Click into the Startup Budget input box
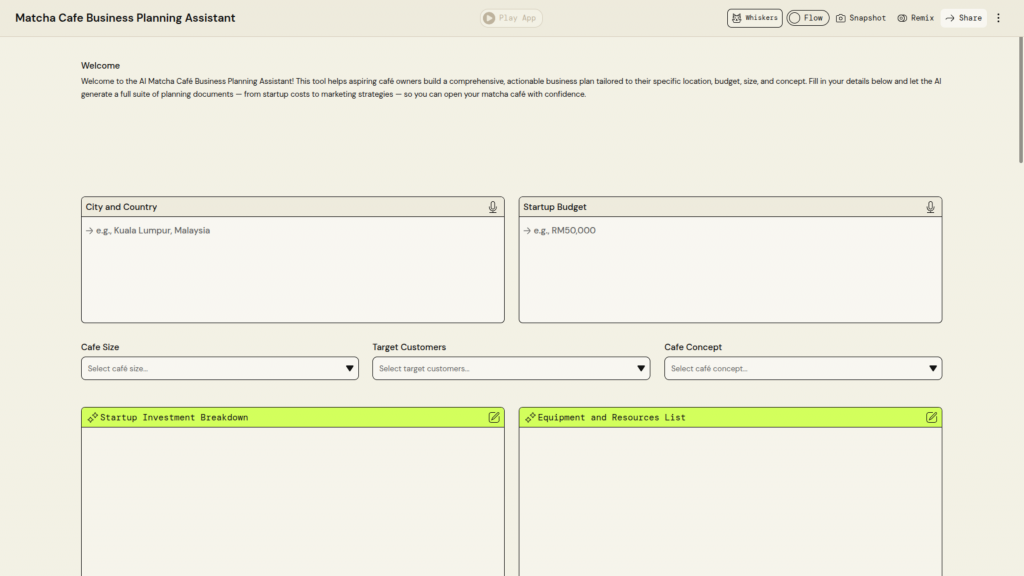 pos(730,269)
